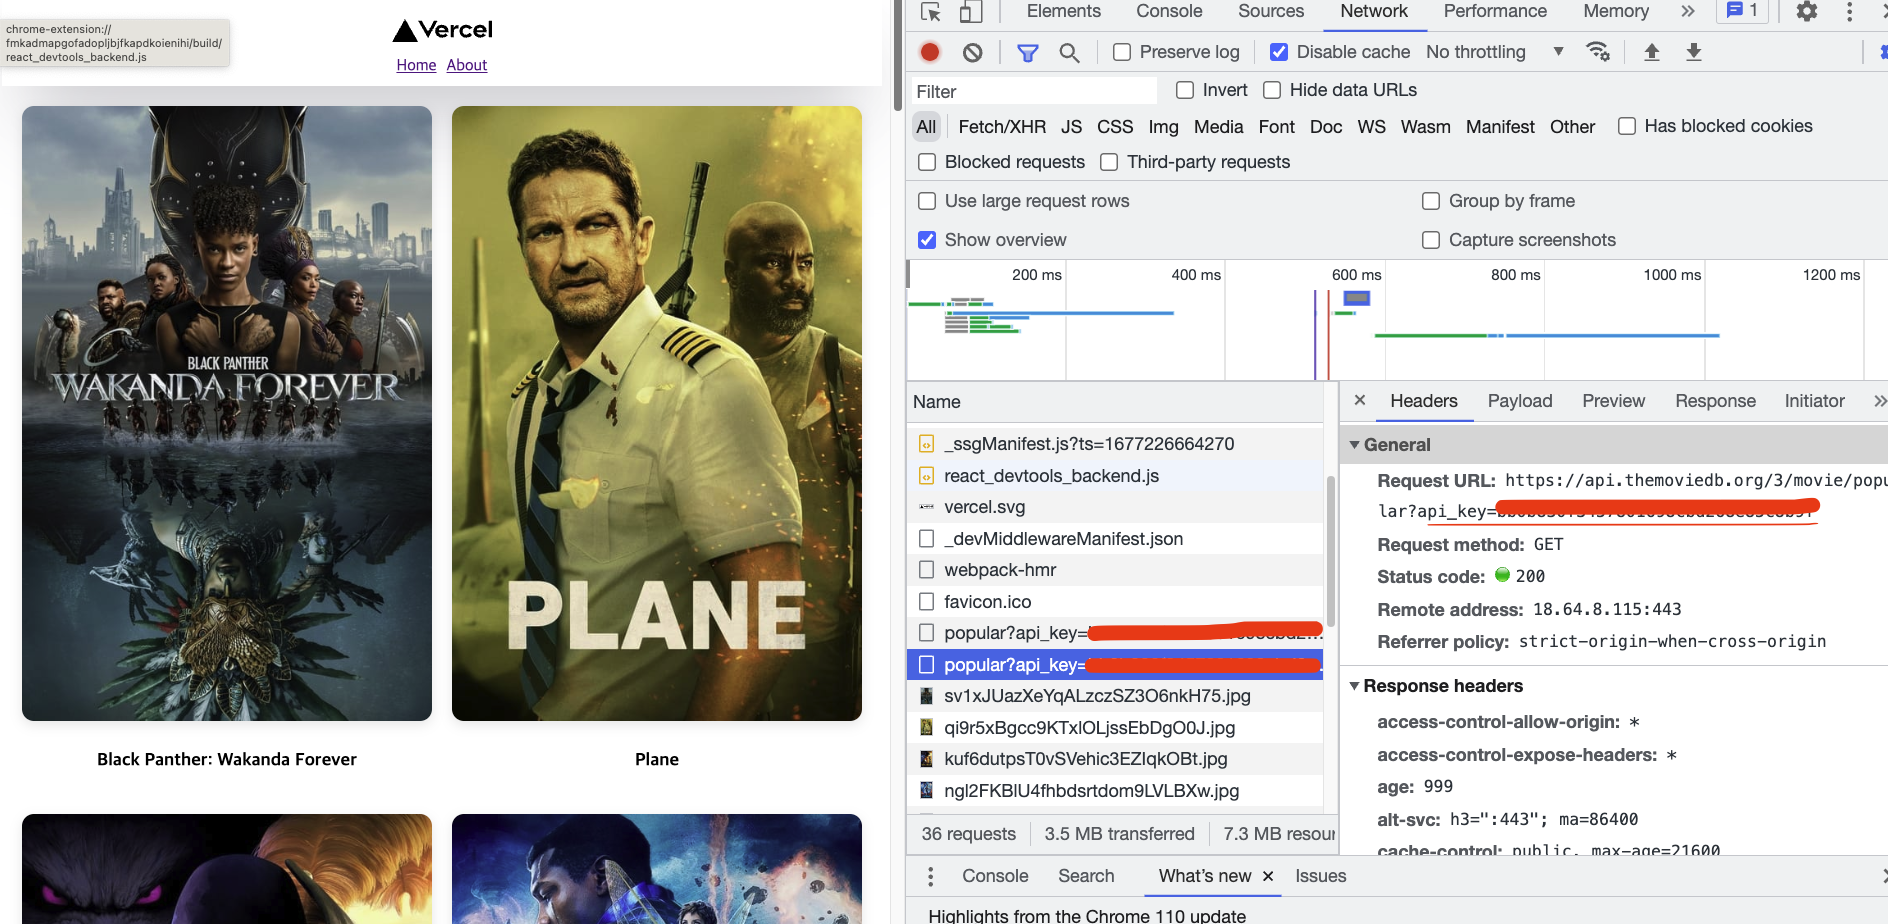The width and height of the screenshot is (1888, 924).
Task: Select the kuf6dutpsT0vSVehic3EZIqkOBt.jpg request
Action: [x=1115, y=759]
